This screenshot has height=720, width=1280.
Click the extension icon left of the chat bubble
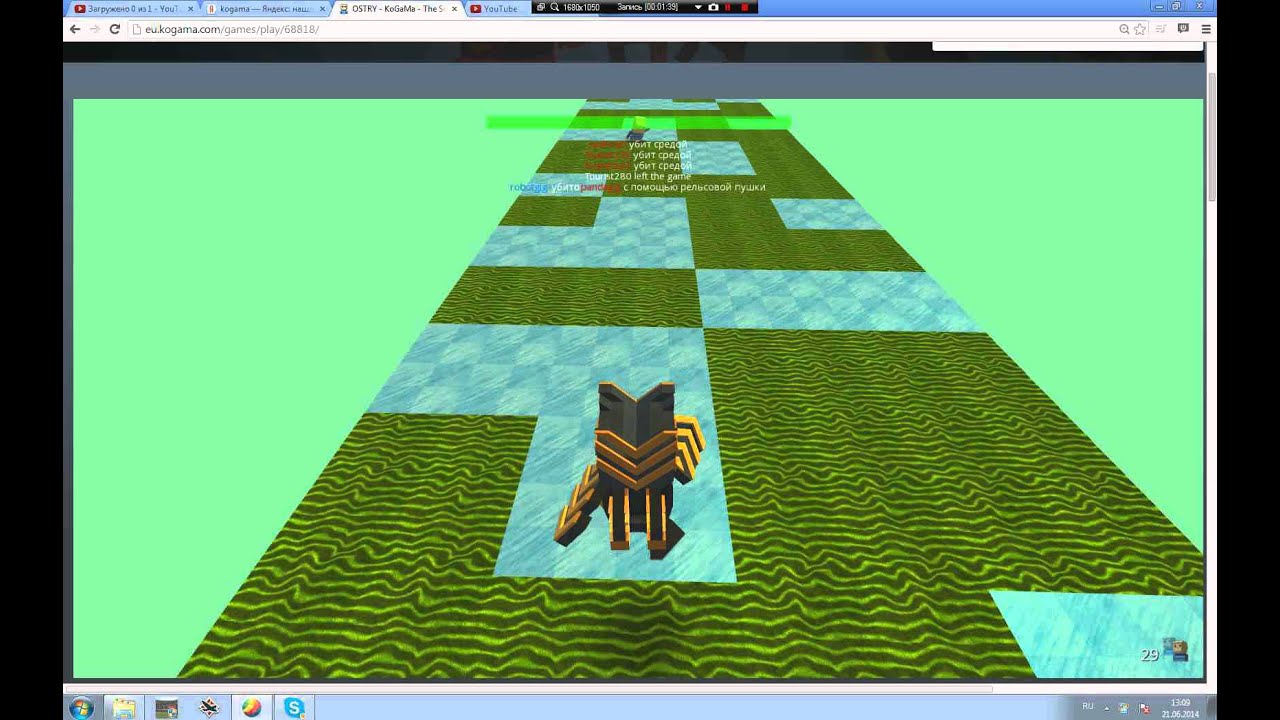pos(1162,29)
